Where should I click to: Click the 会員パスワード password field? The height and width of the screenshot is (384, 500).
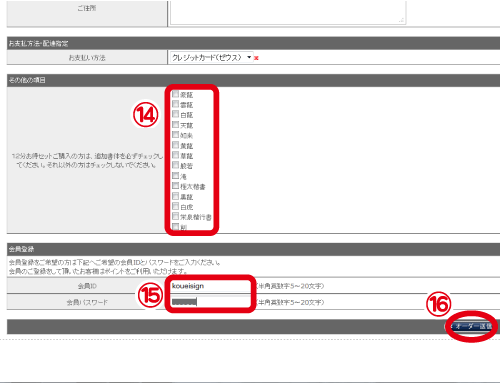210,302
